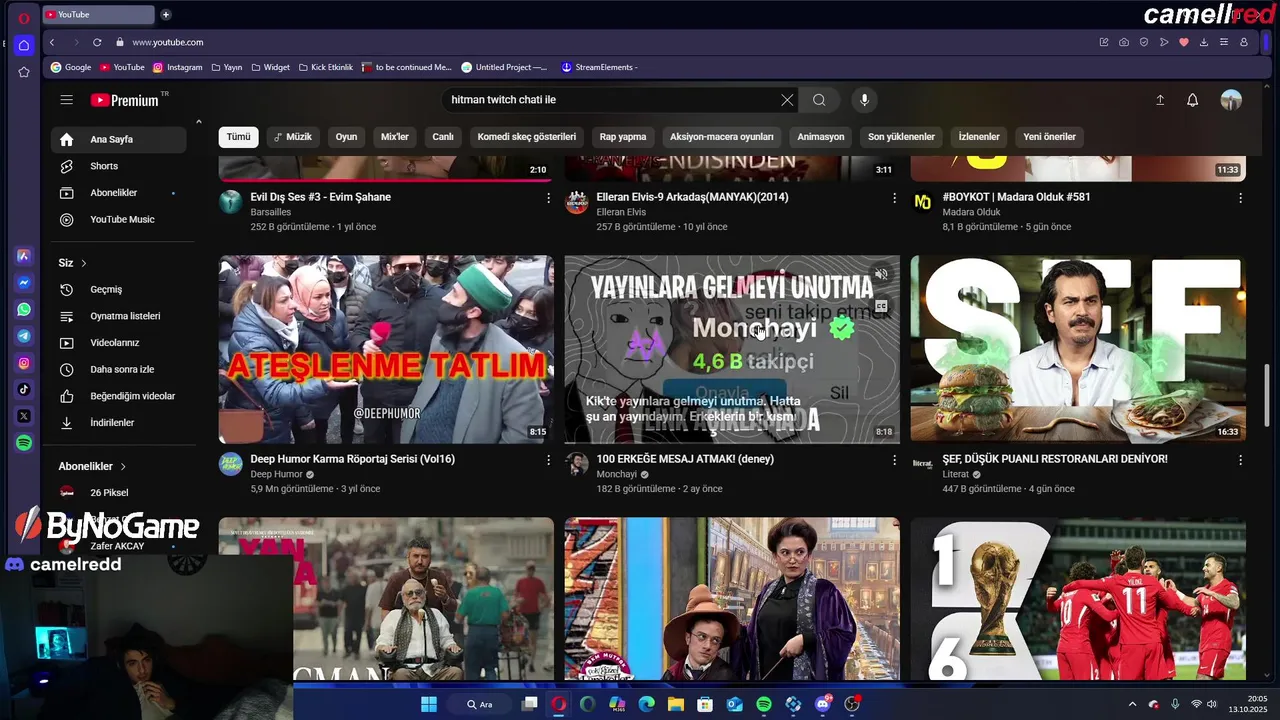Open Spotify in the Opera sidebar
Image resolution: width=1280 pixels, height=720 pixels.
(24, 442)
